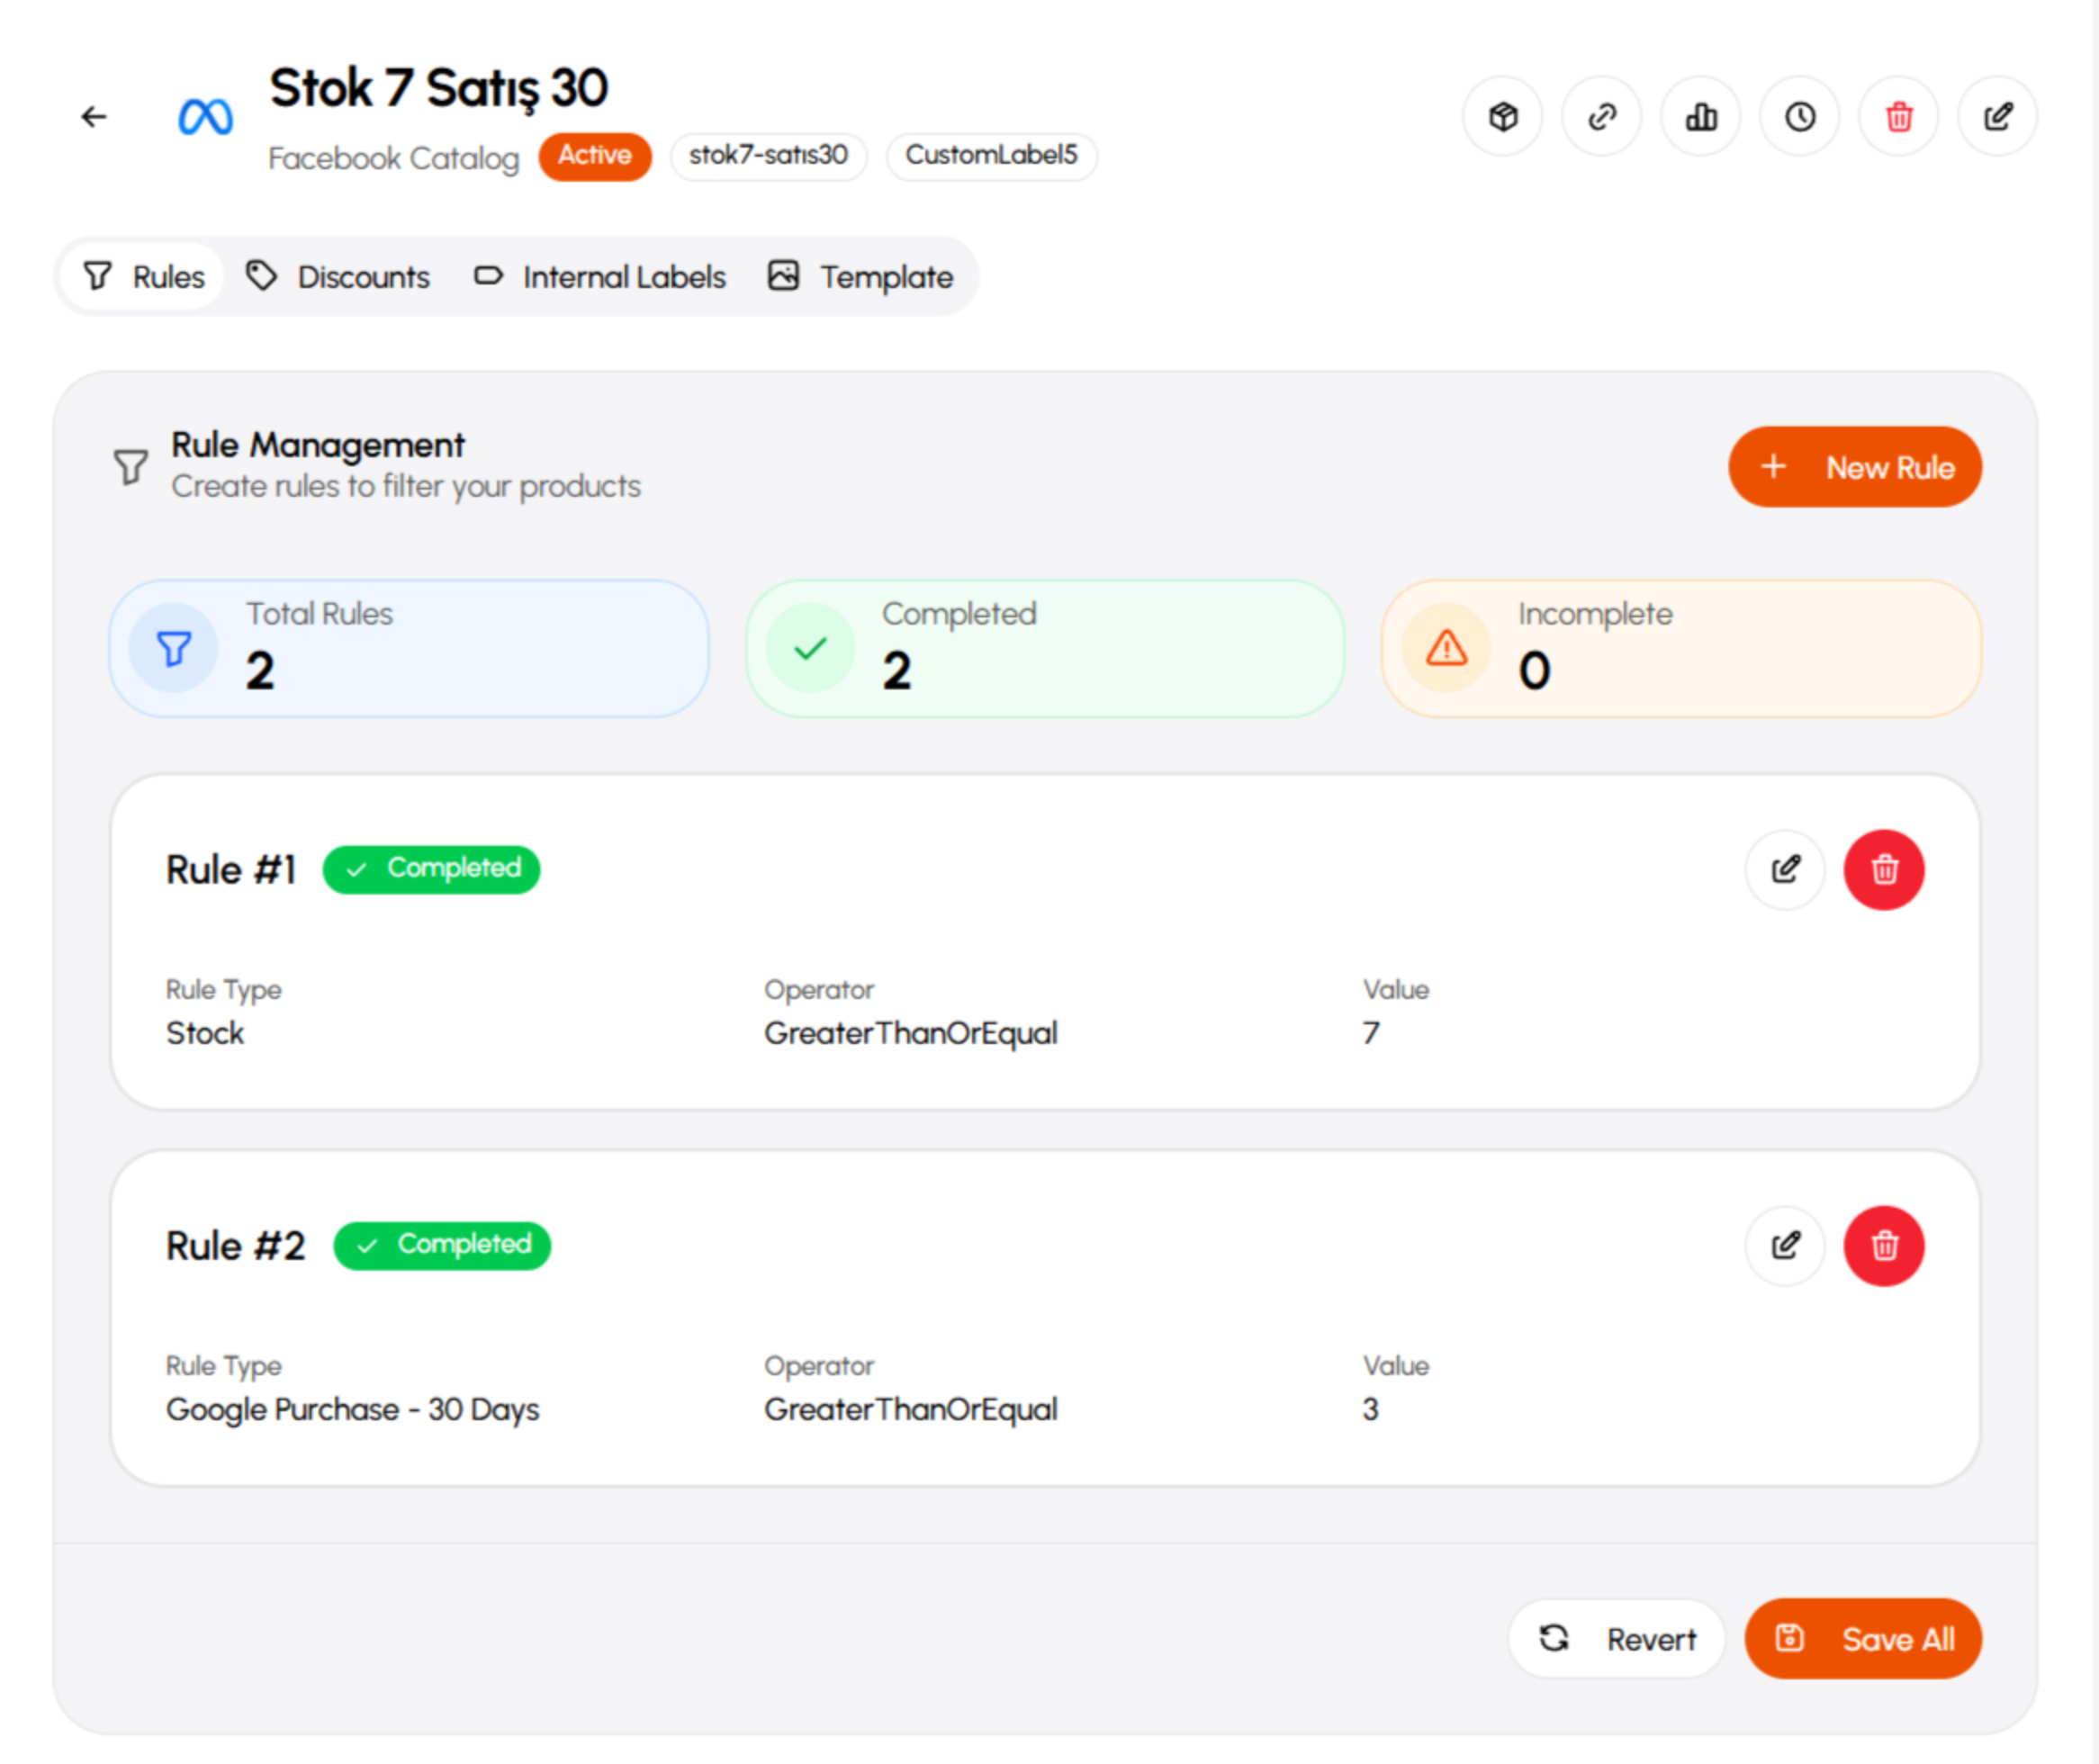Delete Rule #2 with red trash button

coord(1884,1246)
